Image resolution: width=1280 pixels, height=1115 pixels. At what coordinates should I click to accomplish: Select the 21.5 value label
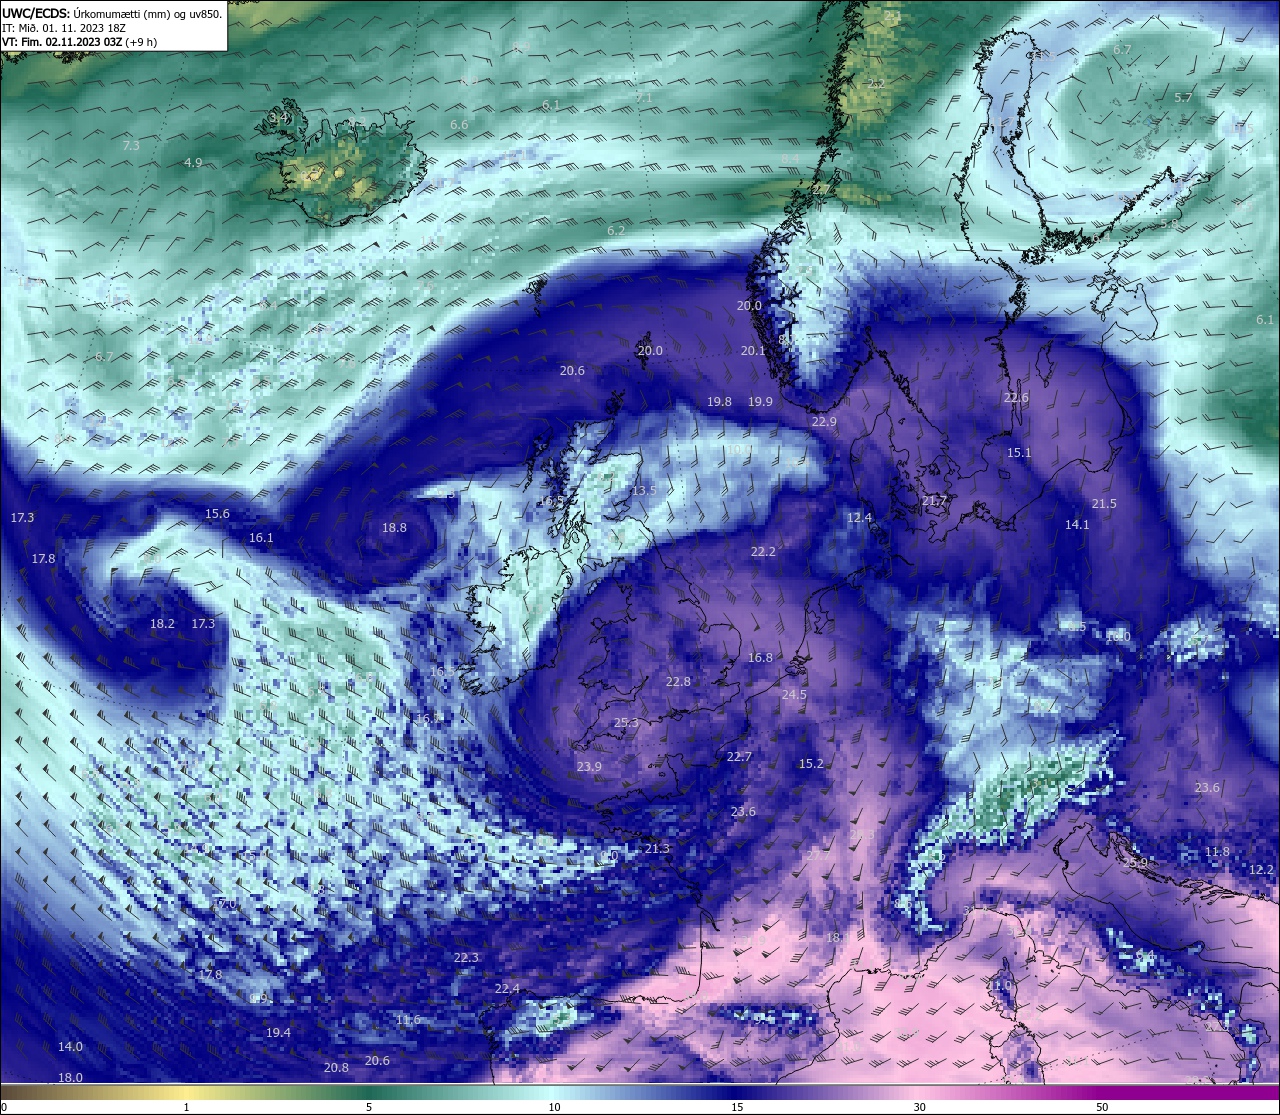coord(1104,503)
